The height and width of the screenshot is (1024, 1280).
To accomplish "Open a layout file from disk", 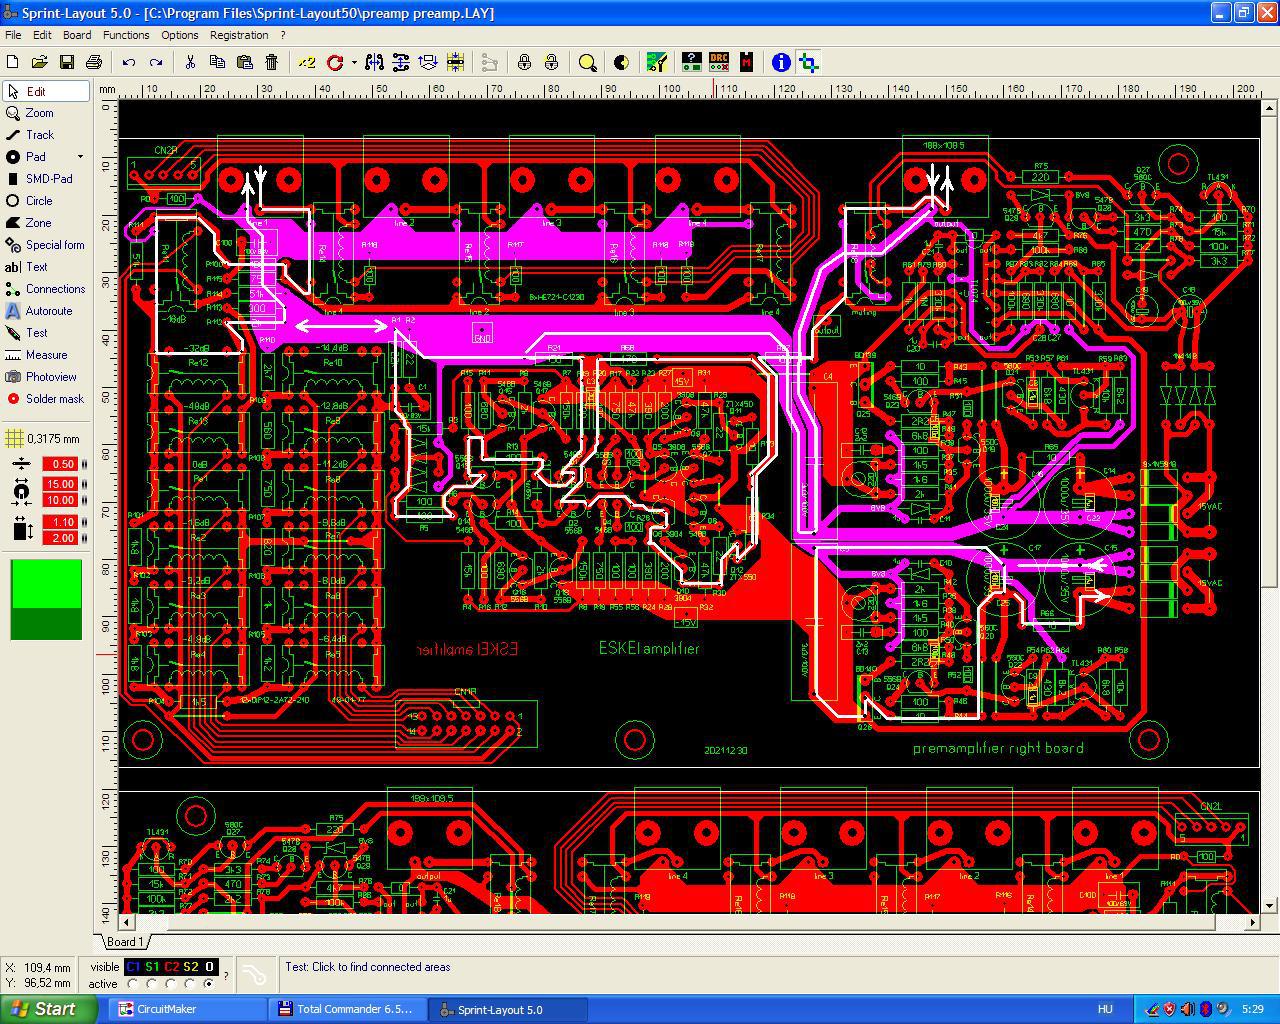I will [40, 62].
